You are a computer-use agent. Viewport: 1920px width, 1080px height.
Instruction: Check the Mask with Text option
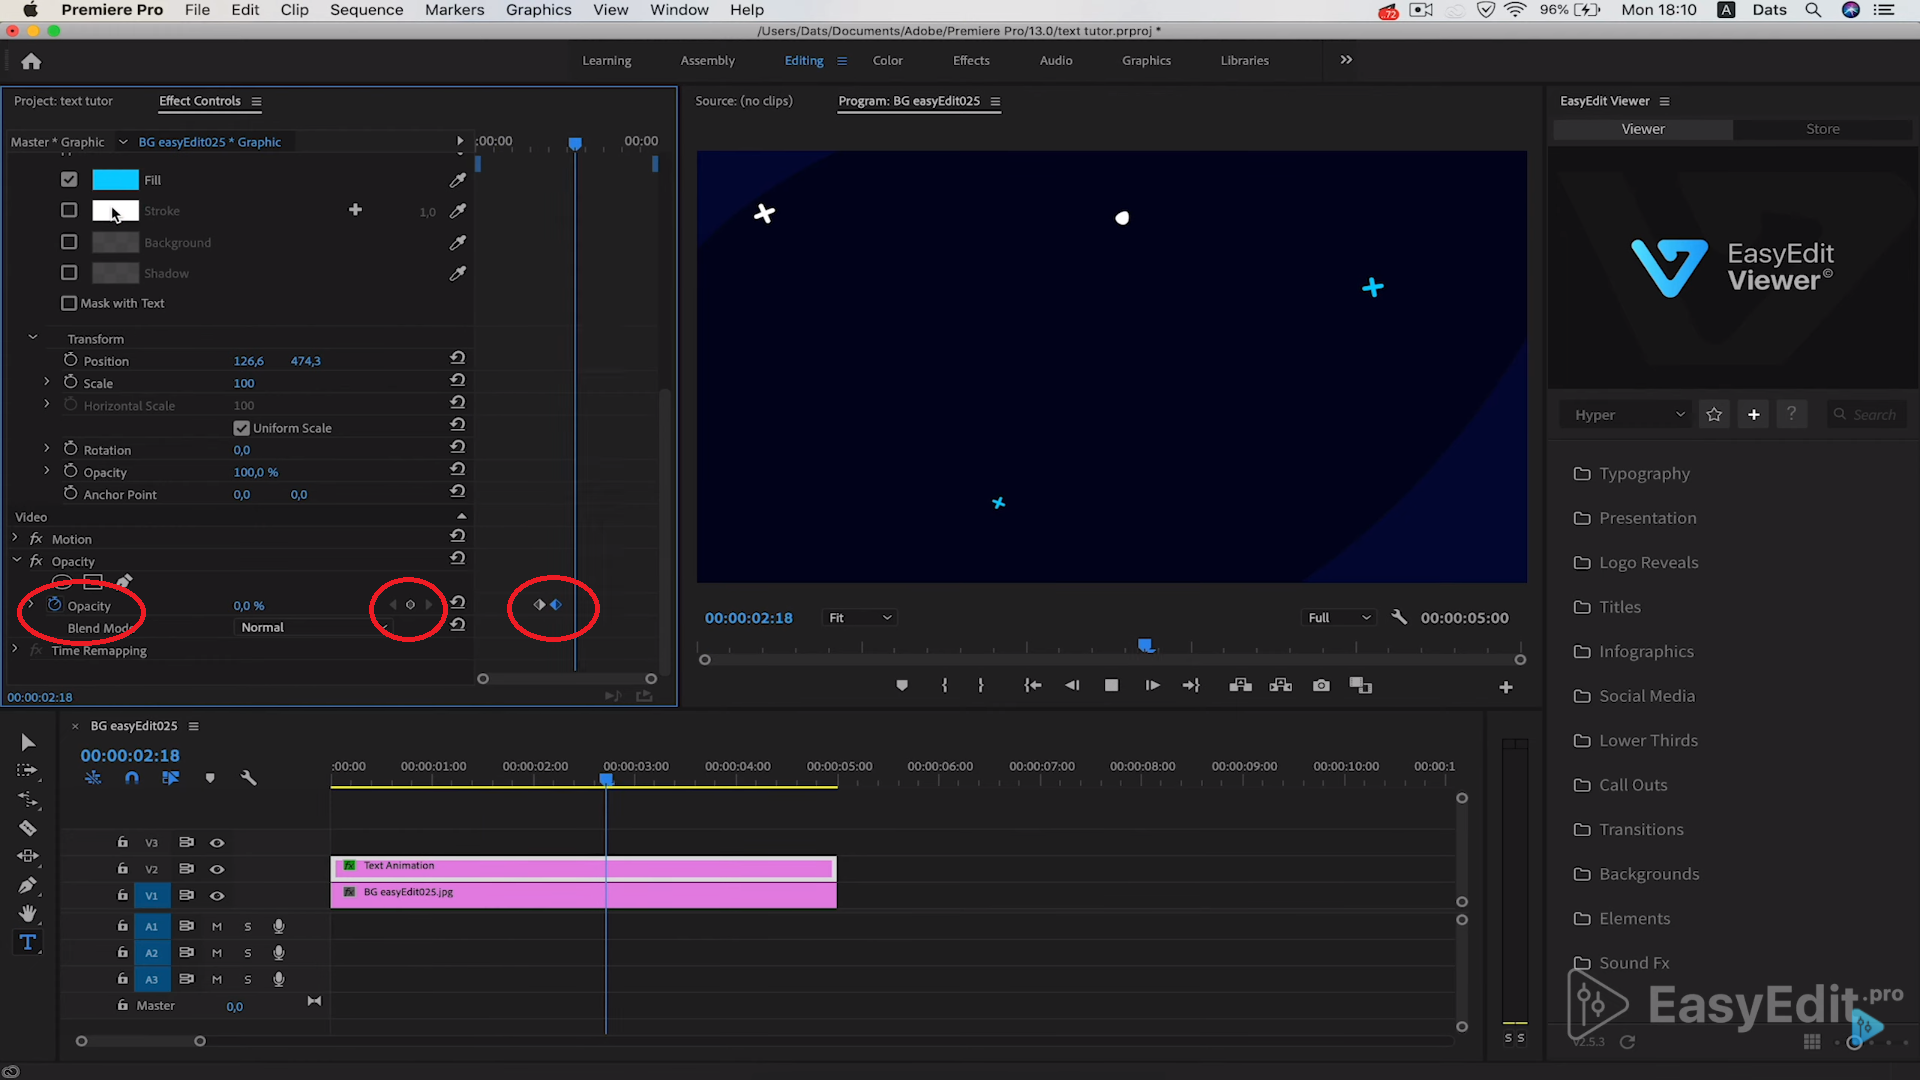click(69, 303)
